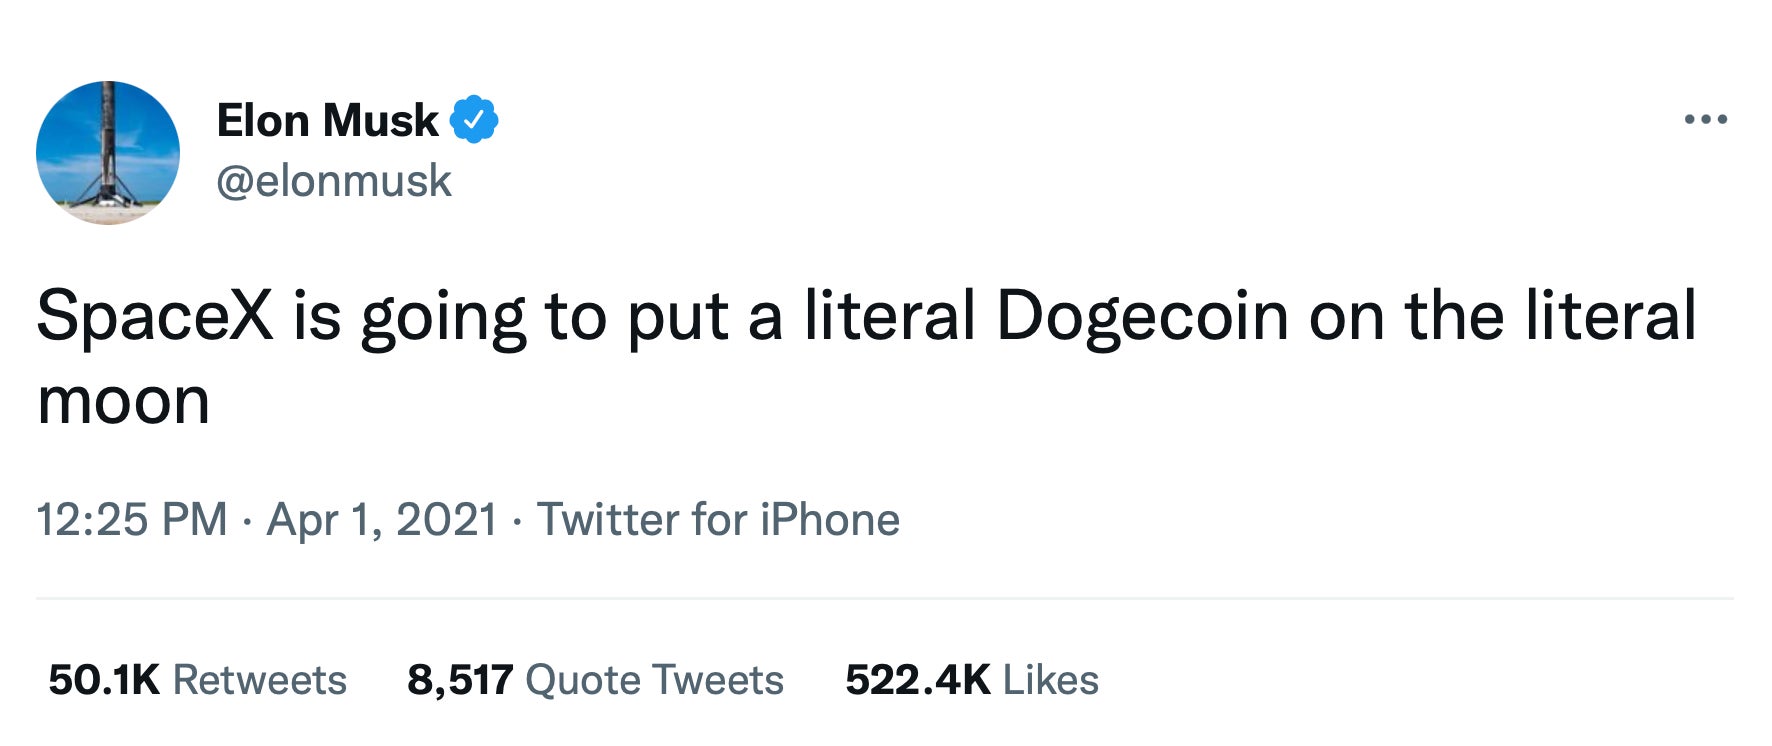Click the divider line above the stats
Viewport: 1772px width, 746px height.
(884, 598)
